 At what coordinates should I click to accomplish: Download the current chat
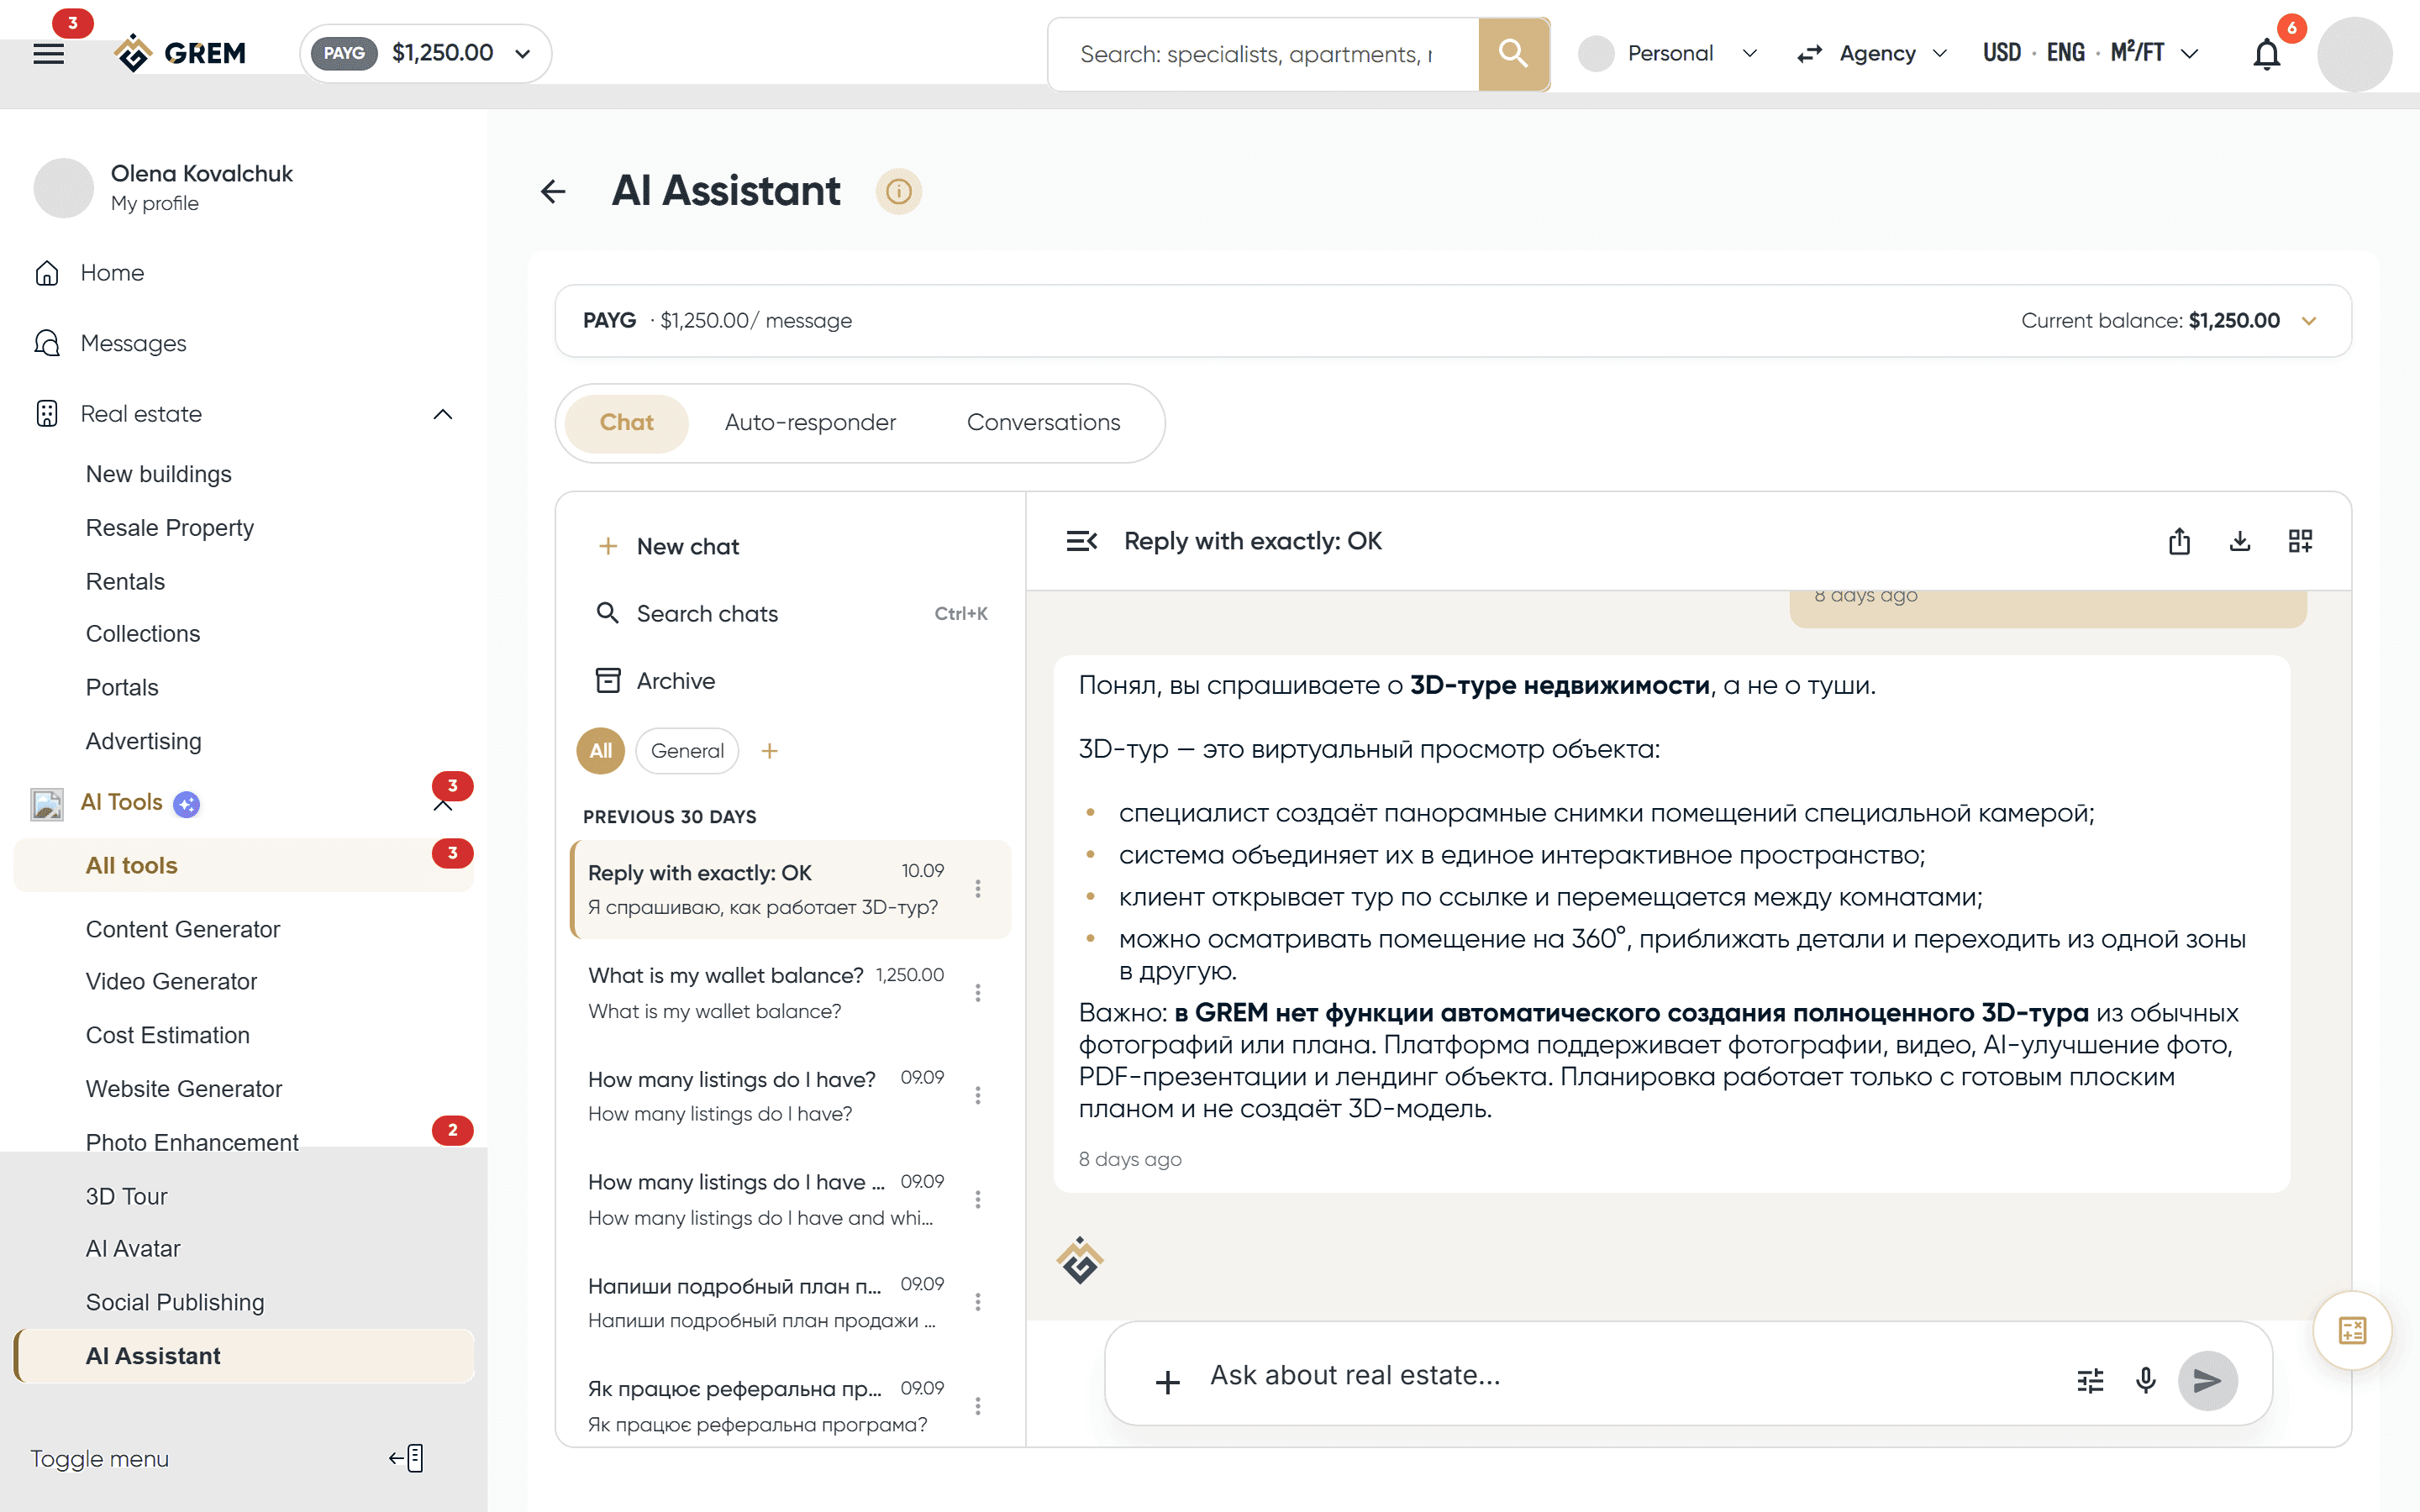2240,541
